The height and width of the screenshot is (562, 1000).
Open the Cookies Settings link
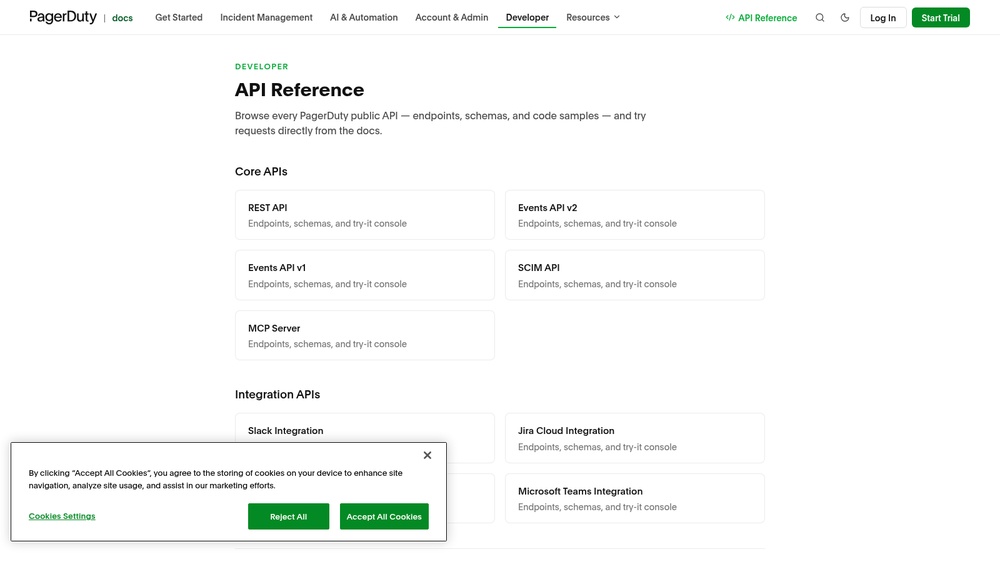pos(62,516)
